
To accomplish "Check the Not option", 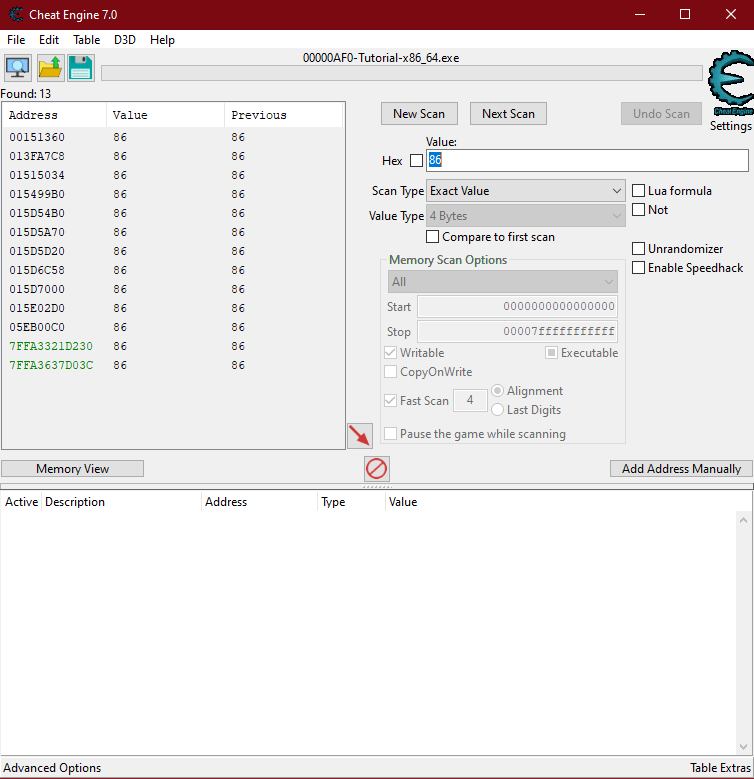I will coord(638,210).
